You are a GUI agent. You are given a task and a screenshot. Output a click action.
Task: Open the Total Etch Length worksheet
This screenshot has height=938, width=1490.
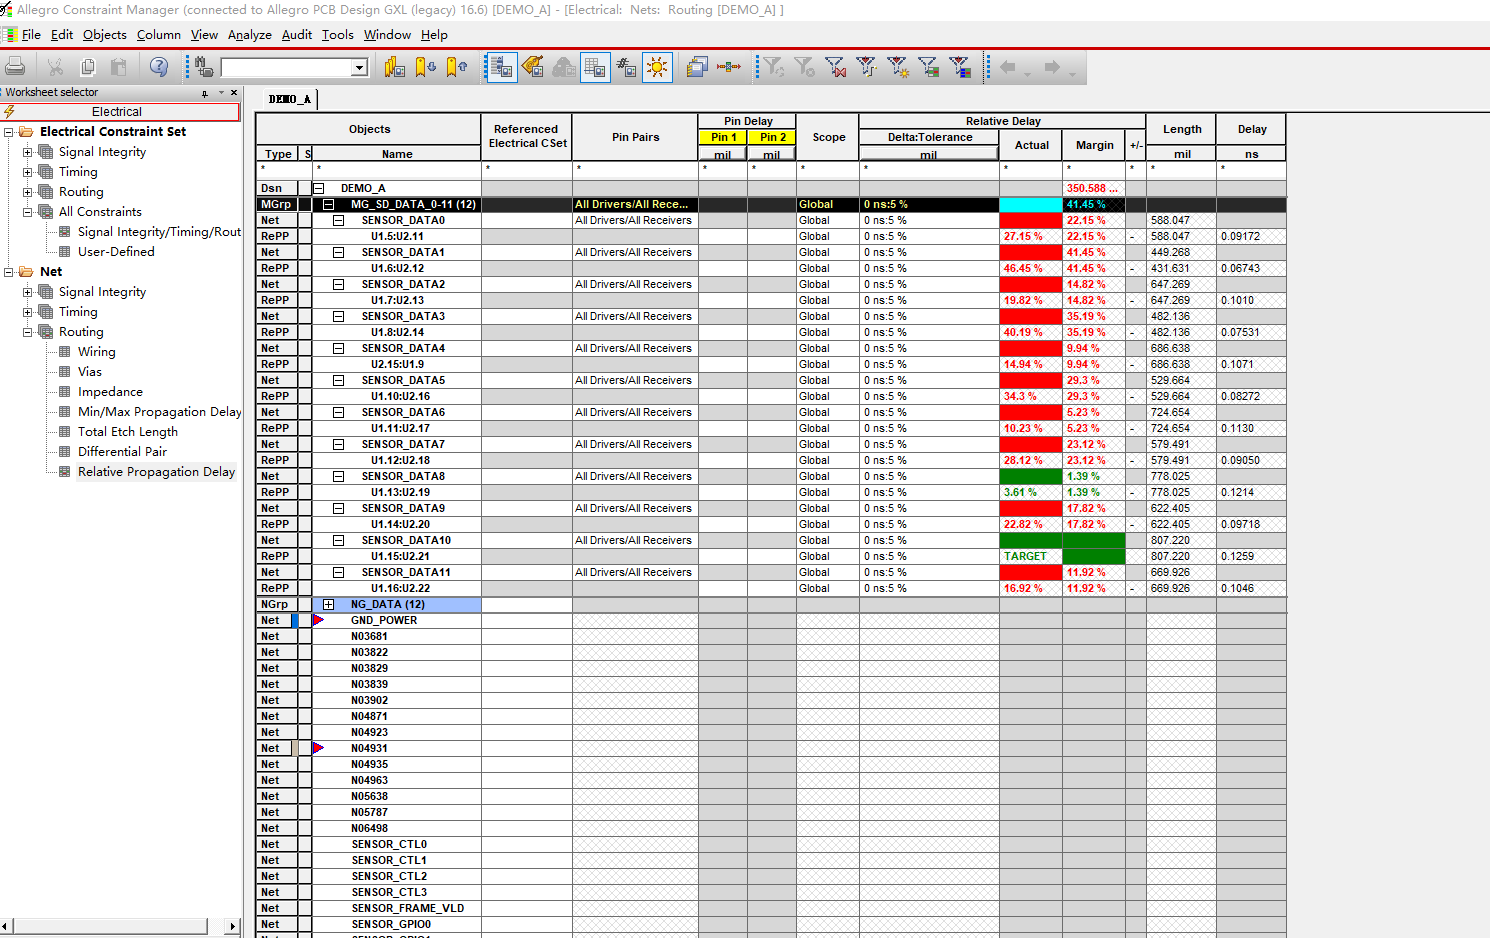pos(128,432)
